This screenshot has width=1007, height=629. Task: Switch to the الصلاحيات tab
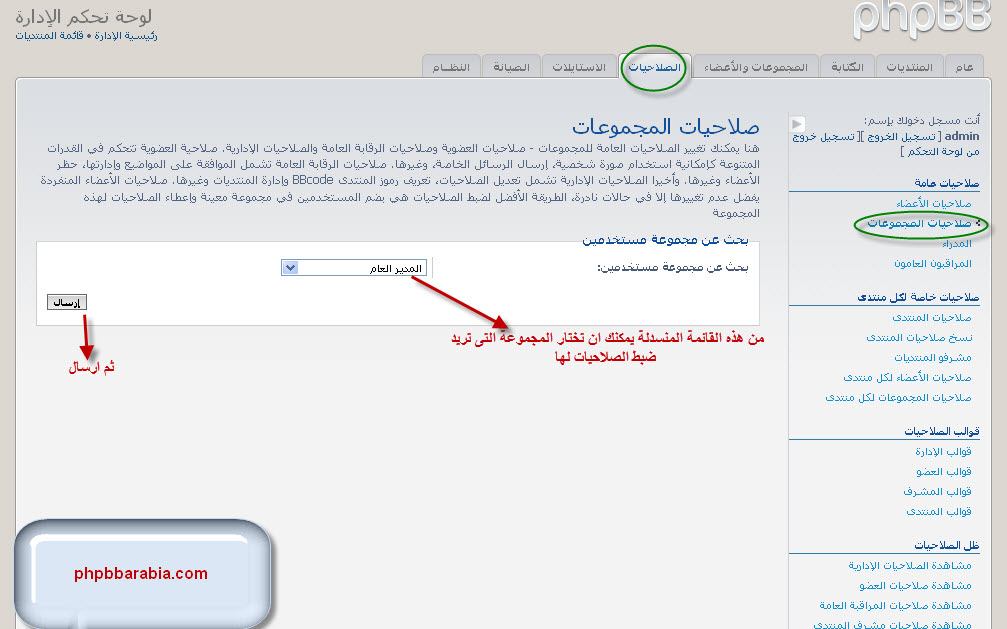coord(654,67)
